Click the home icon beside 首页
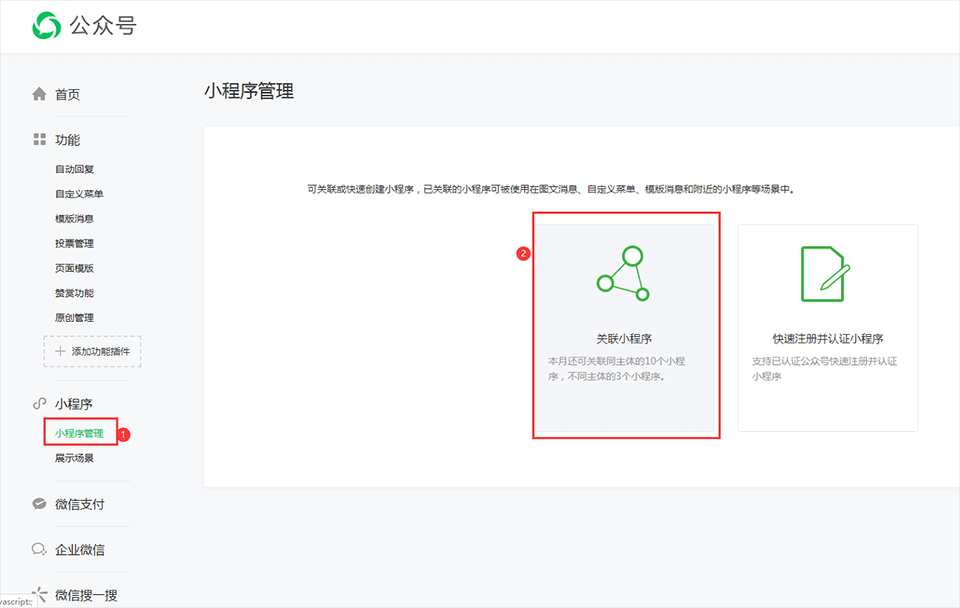 [x=39, y=94]
